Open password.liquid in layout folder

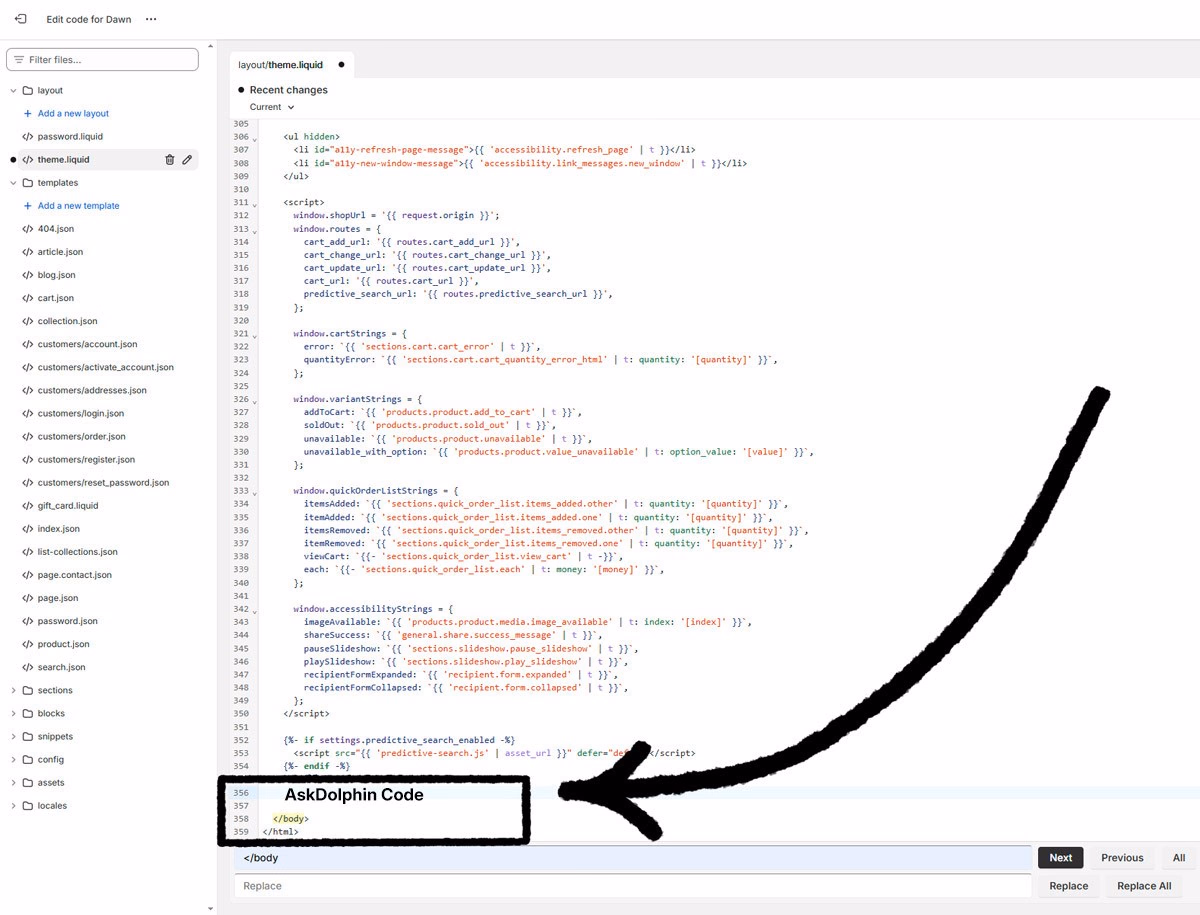coord(70,136)
